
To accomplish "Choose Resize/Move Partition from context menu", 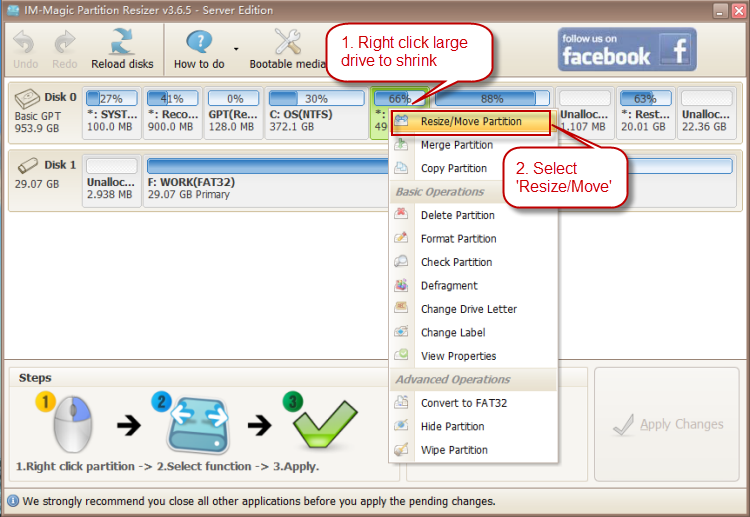I will coord(470,122).
